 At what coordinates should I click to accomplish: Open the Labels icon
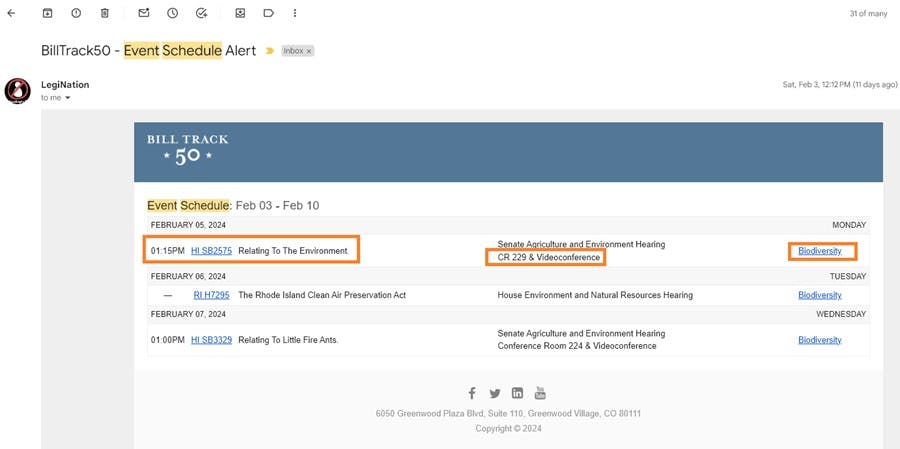click(x=269, y=13)
